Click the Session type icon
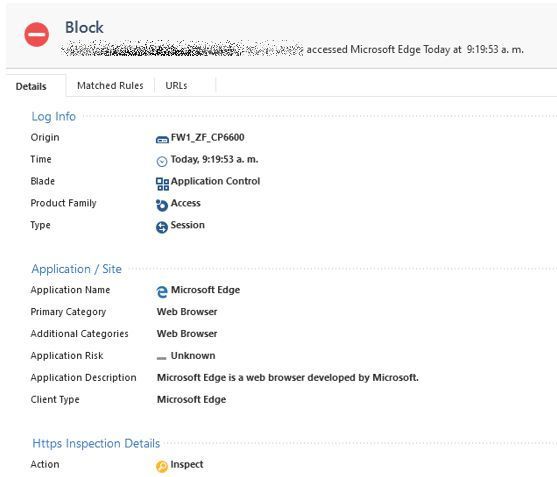 pos(162,227)
